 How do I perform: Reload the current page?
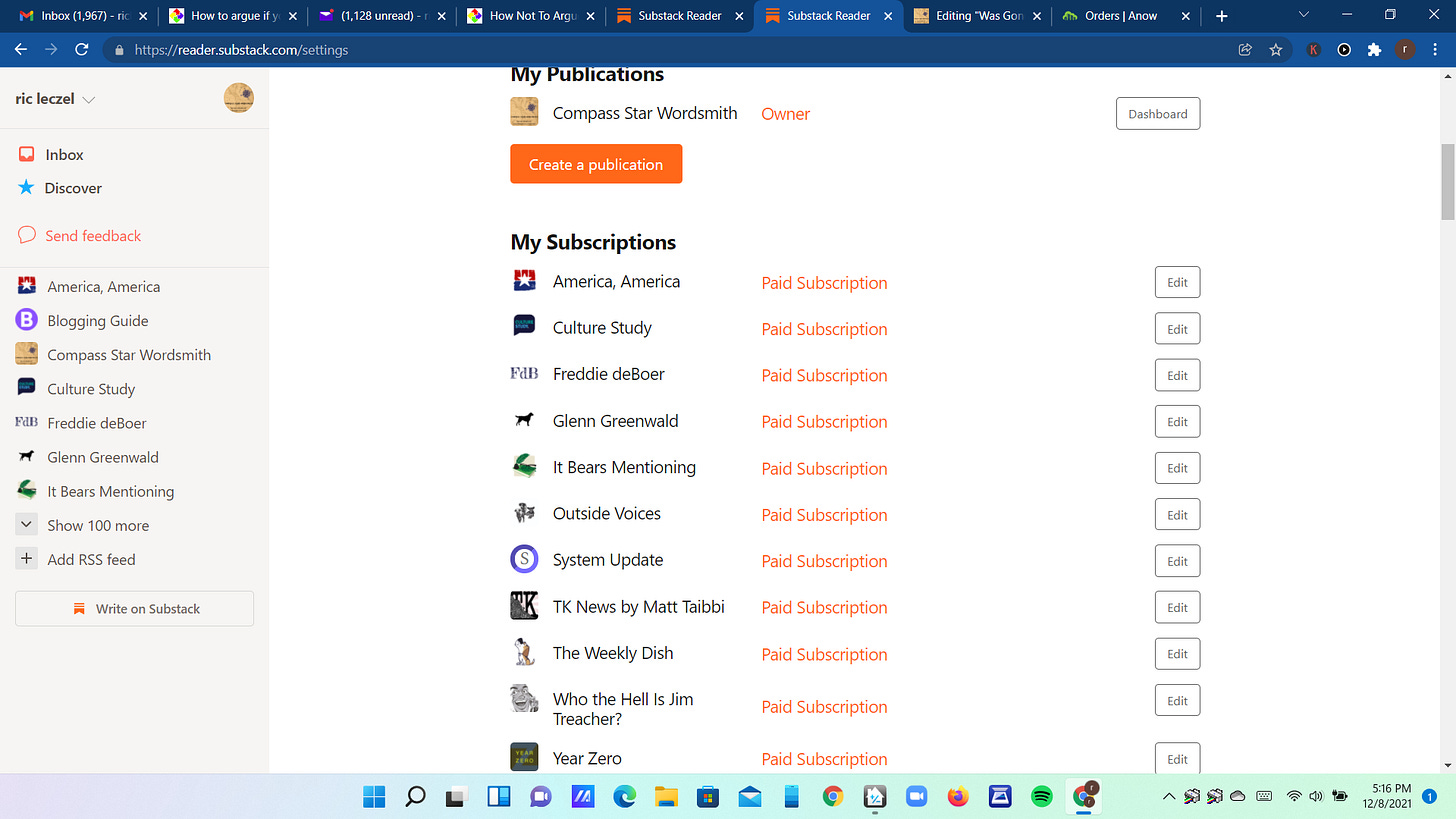click(82, 49)
